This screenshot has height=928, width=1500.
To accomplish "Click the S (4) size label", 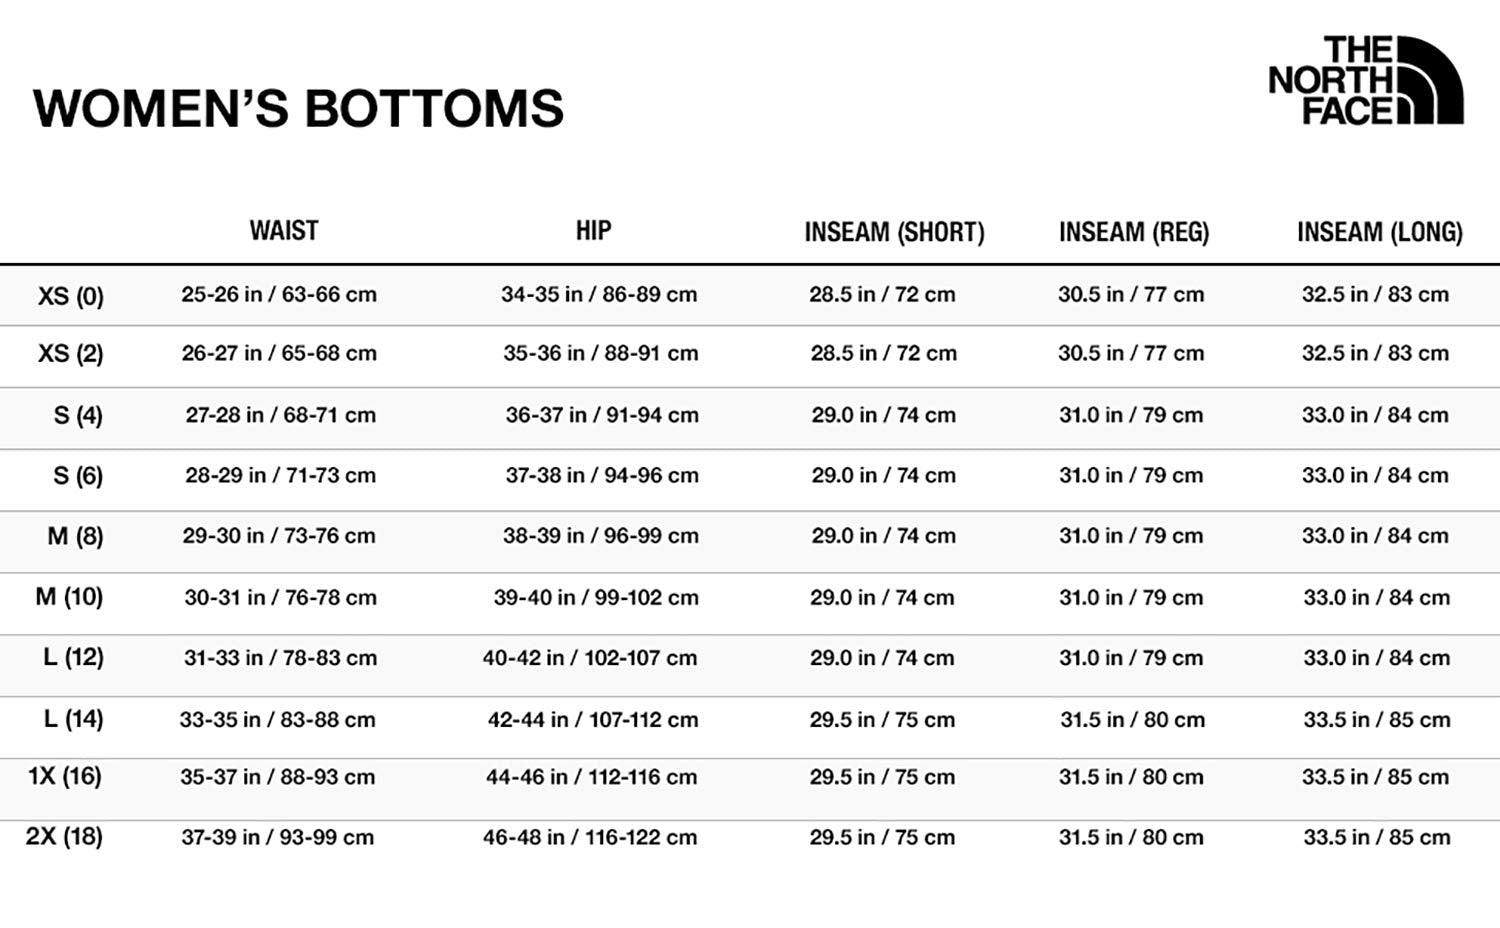I will pos(78,415).
